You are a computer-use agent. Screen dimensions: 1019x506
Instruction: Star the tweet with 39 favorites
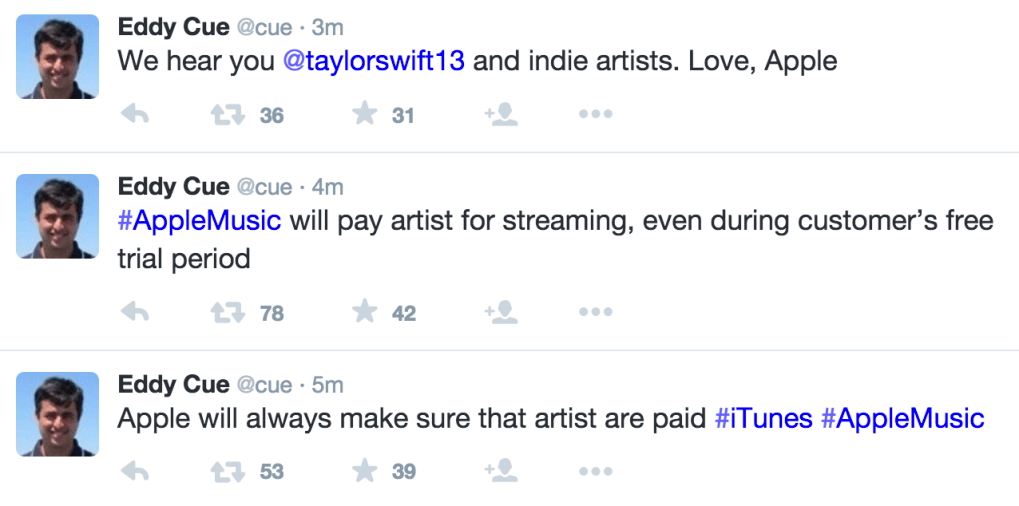[365, 470]
